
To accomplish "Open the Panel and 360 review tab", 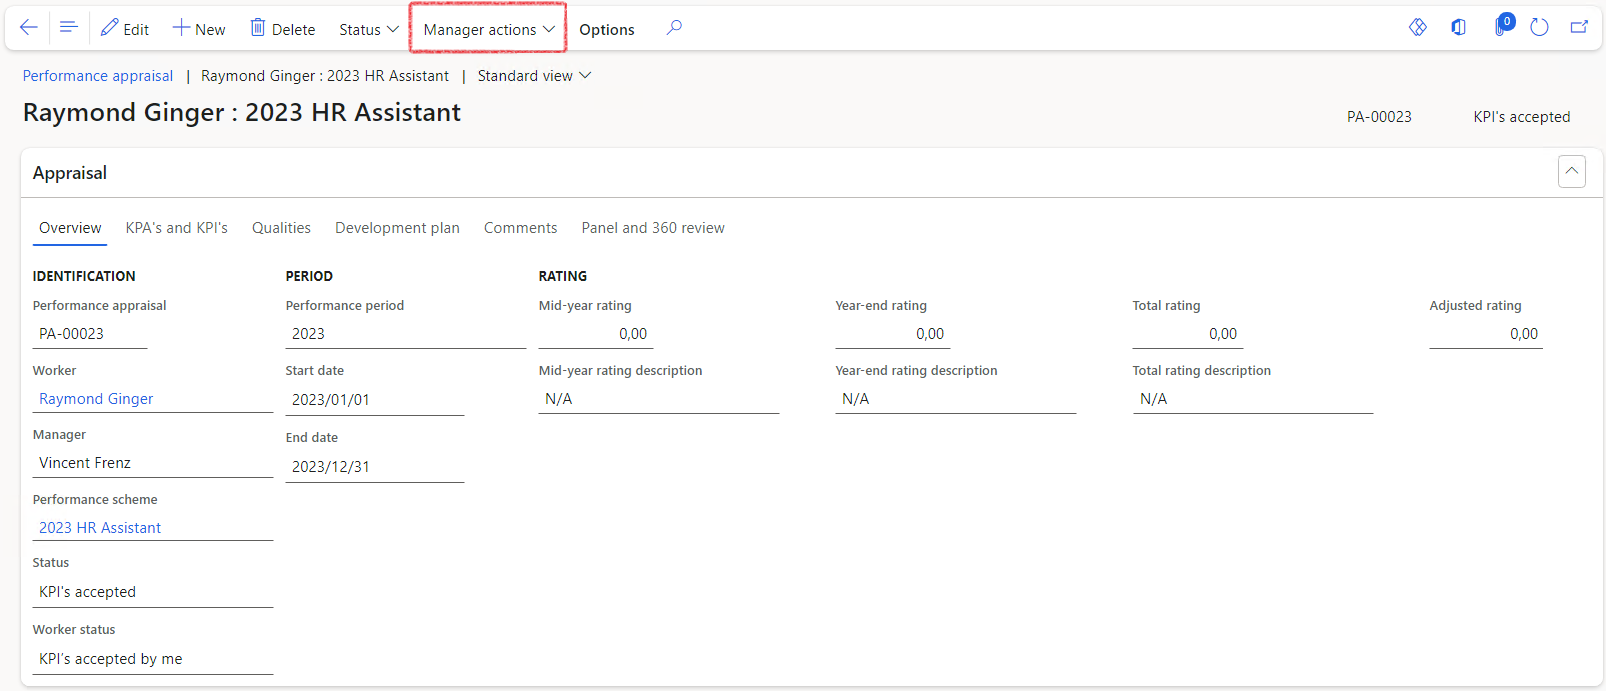I will [653, 228].
